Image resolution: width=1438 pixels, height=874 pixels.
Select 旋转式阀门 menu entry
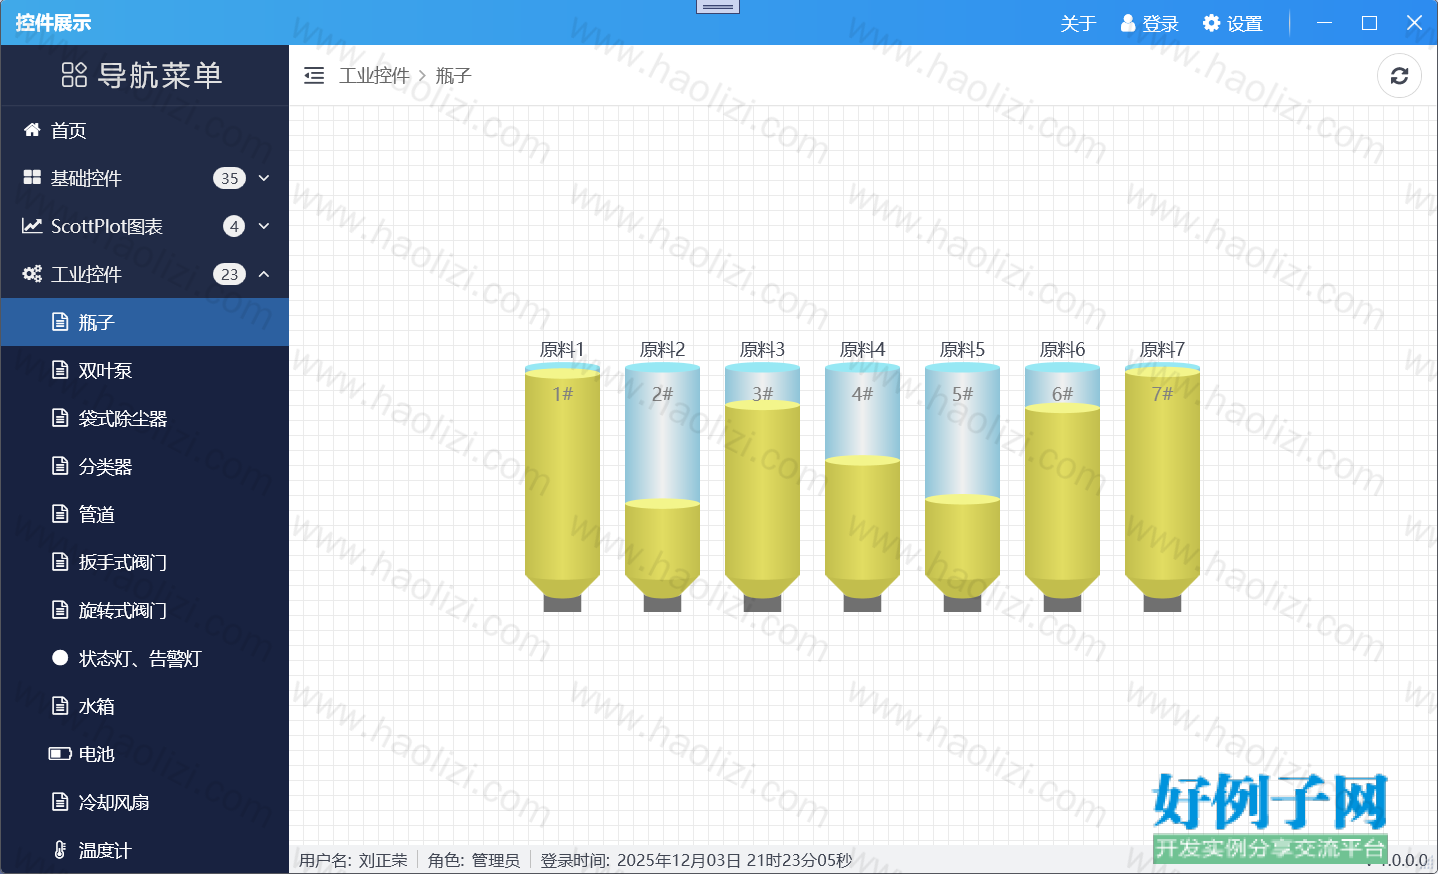[x=145, y=610]
